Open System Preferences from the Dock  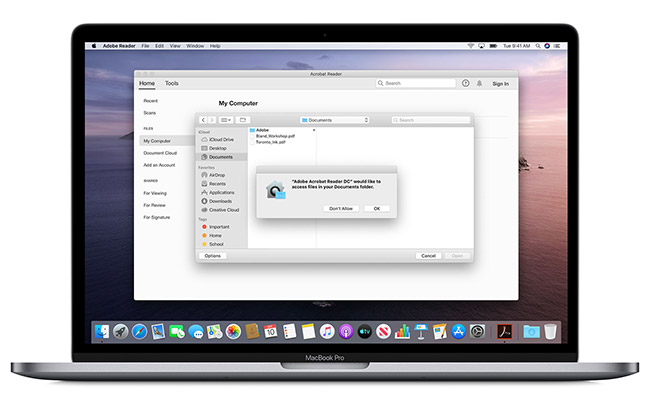coord(478,331)
